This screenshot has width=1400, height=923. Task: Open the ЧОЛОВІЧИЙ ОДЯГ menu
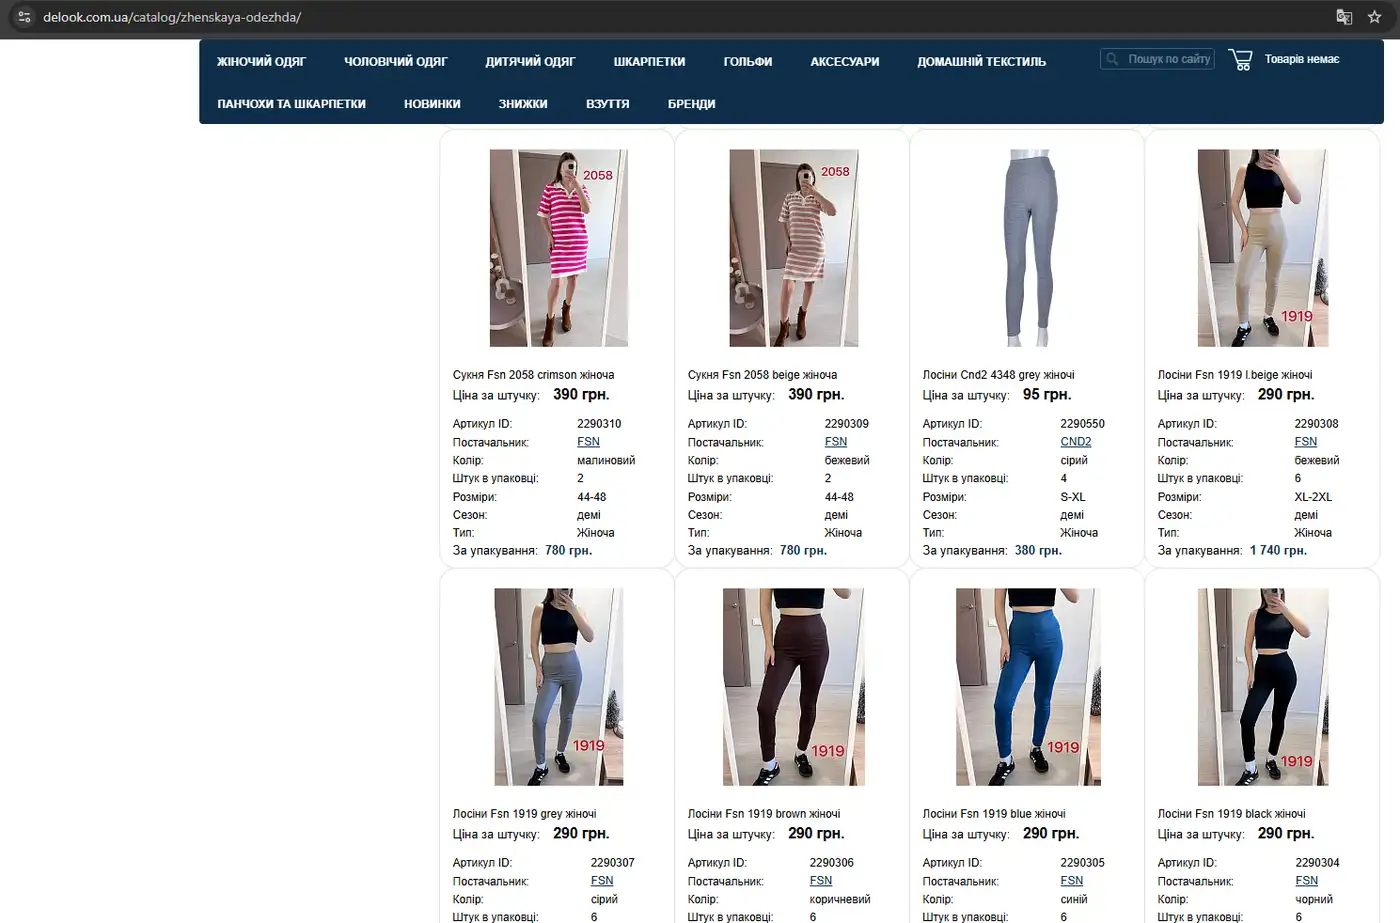[396, 62]
